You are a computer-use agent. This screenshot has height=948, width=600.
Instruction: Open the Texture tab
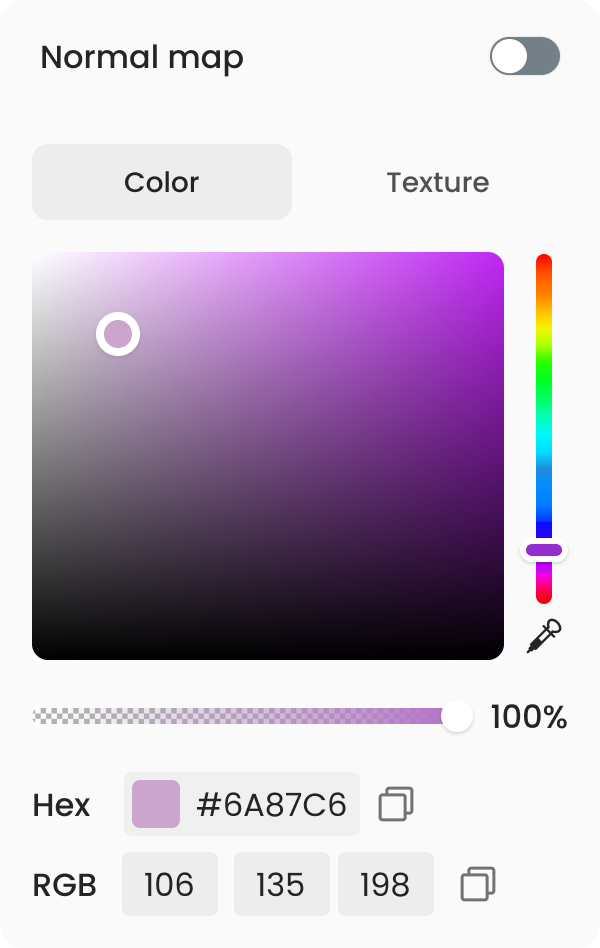pyautogui.click(x=437, y=182)
